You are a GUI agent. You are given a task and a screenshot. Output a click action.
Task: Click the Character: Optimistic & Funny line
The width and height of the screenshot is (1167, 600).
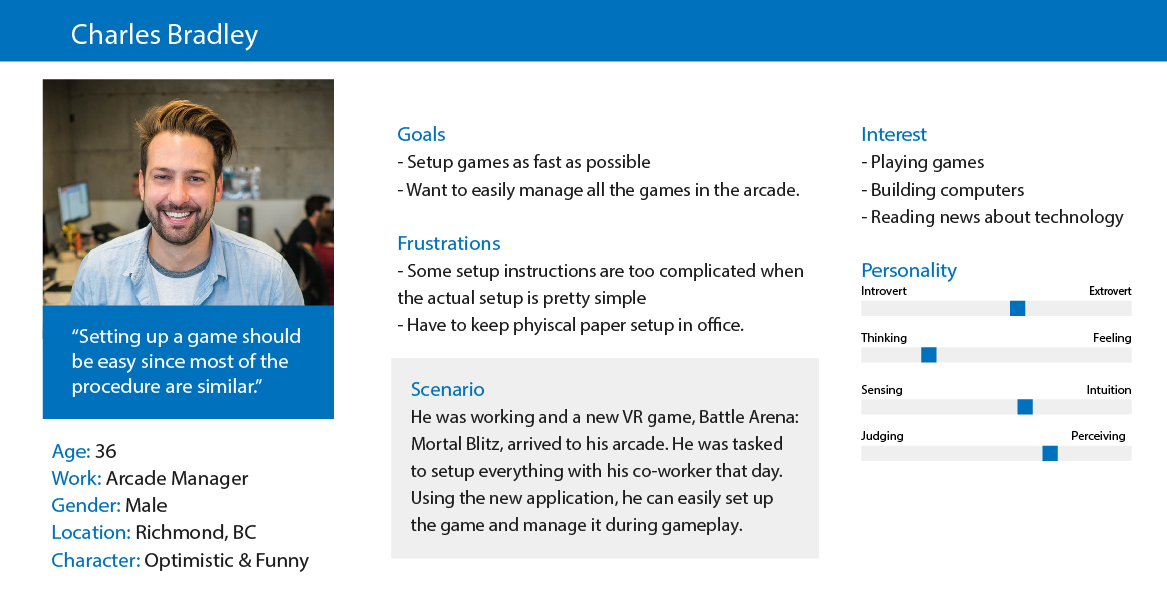[x=180, y=561]
